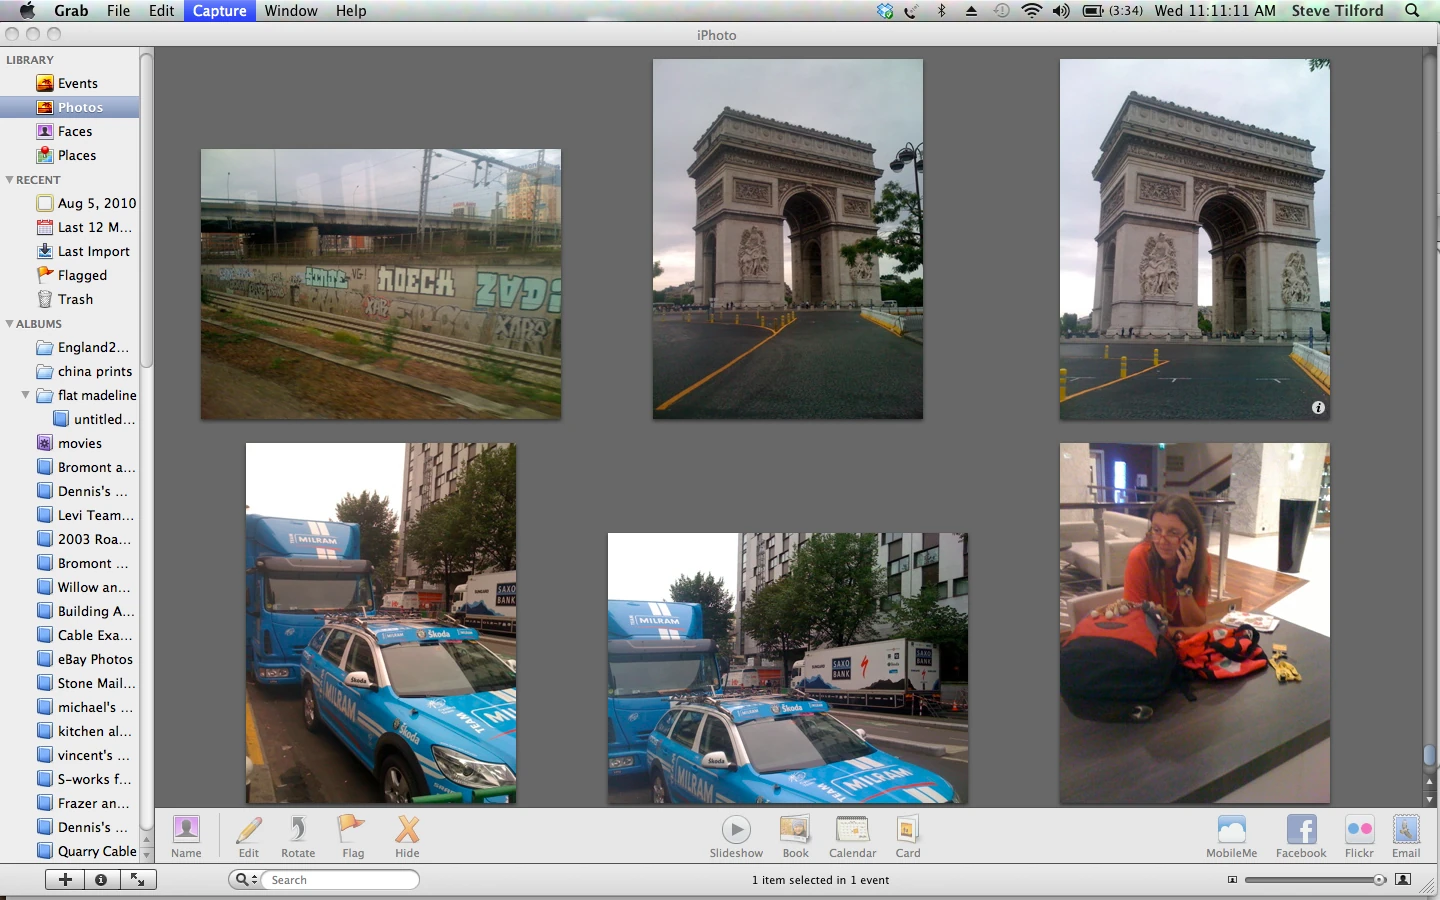The height and width of the screenshot is (900, 1440).
Task: Open the Capture menu
Action: 219,11
